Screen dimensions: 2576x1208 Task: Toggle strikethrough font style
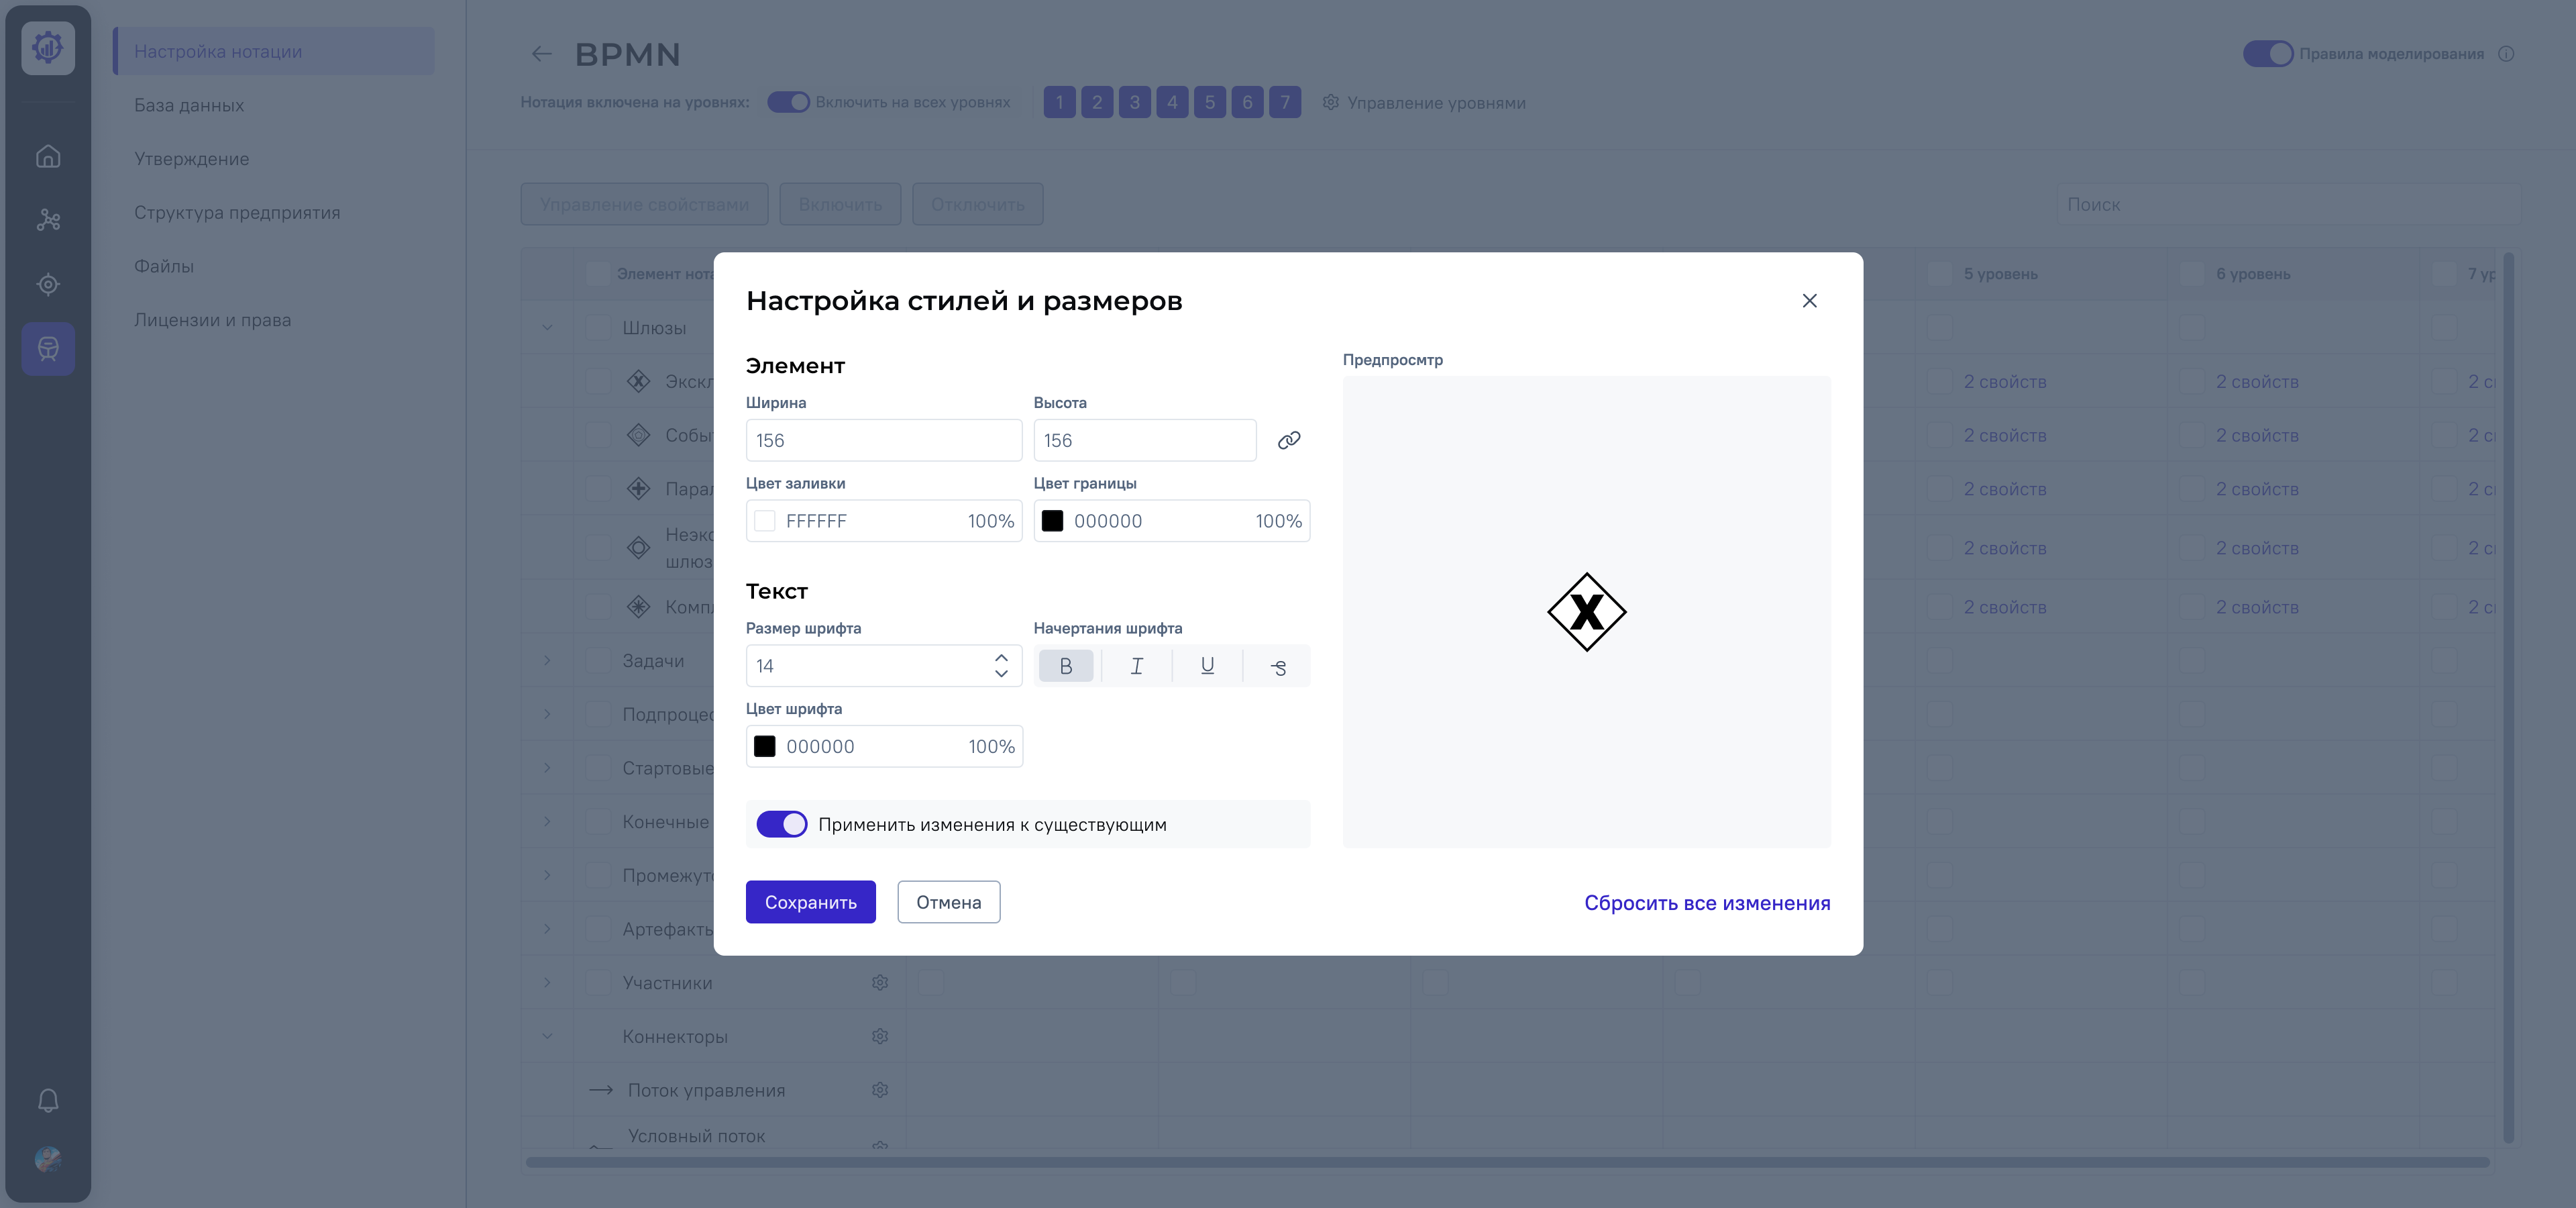click(x=1278, y=666)
